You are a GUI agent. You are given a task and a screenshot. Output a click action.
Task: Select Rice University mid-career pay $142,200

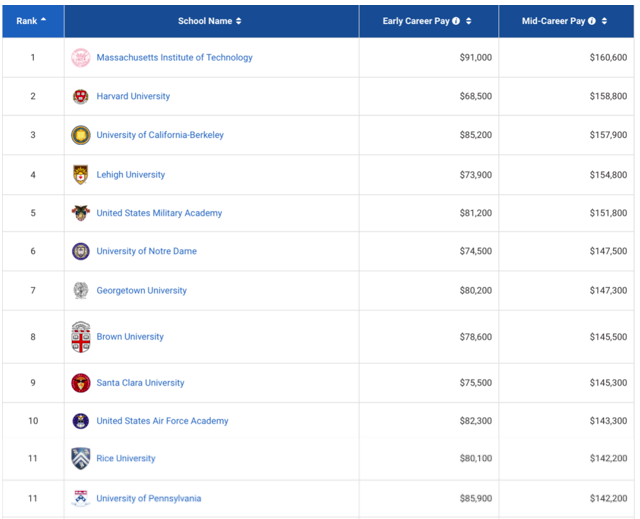(566, 459)
